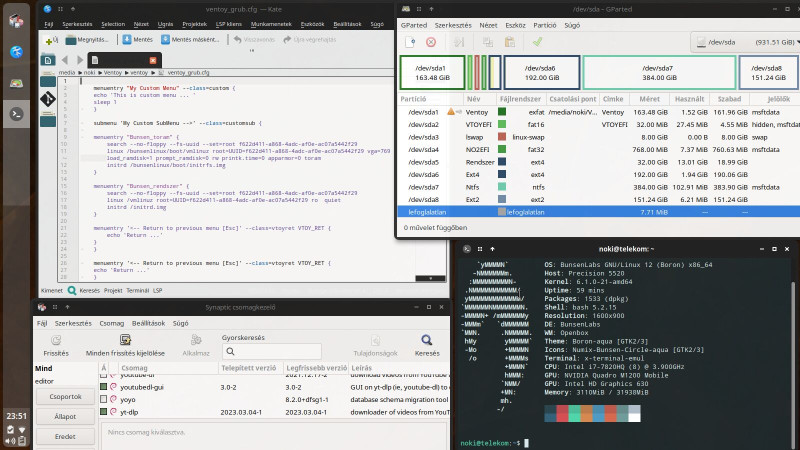Open the /dev/sda device dropdown in GParted

[746, 42]
